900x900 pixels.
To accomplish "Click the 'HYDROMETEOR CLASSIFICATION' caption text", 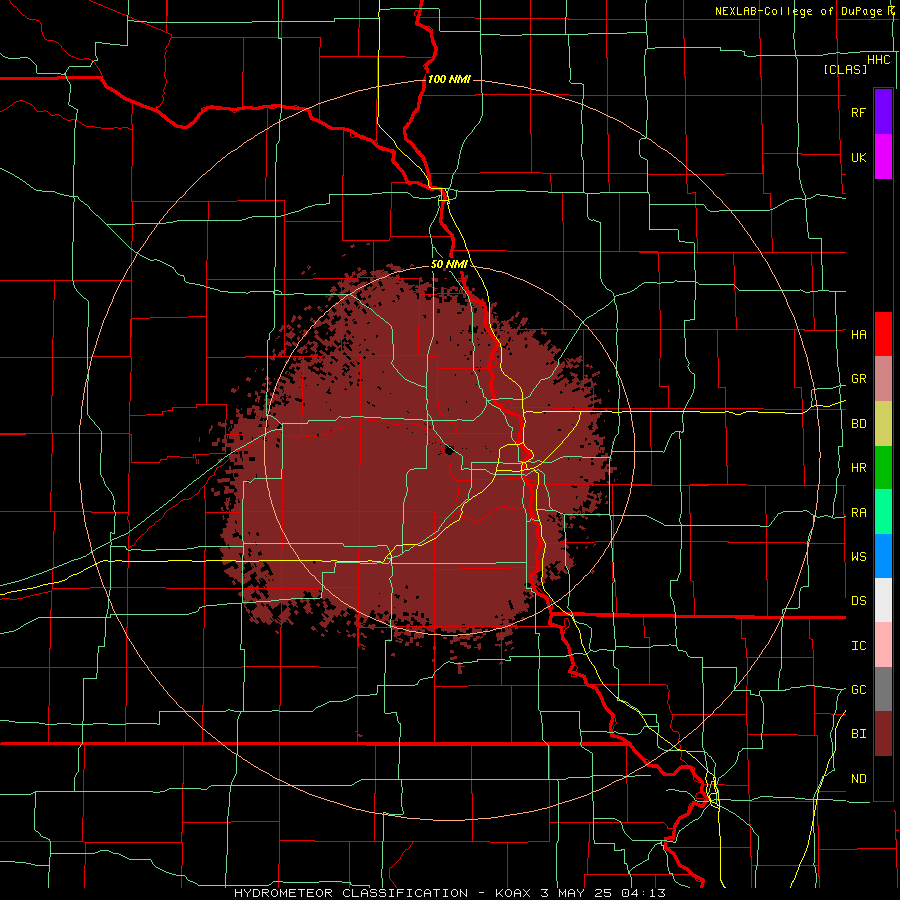I will point(351,893).
